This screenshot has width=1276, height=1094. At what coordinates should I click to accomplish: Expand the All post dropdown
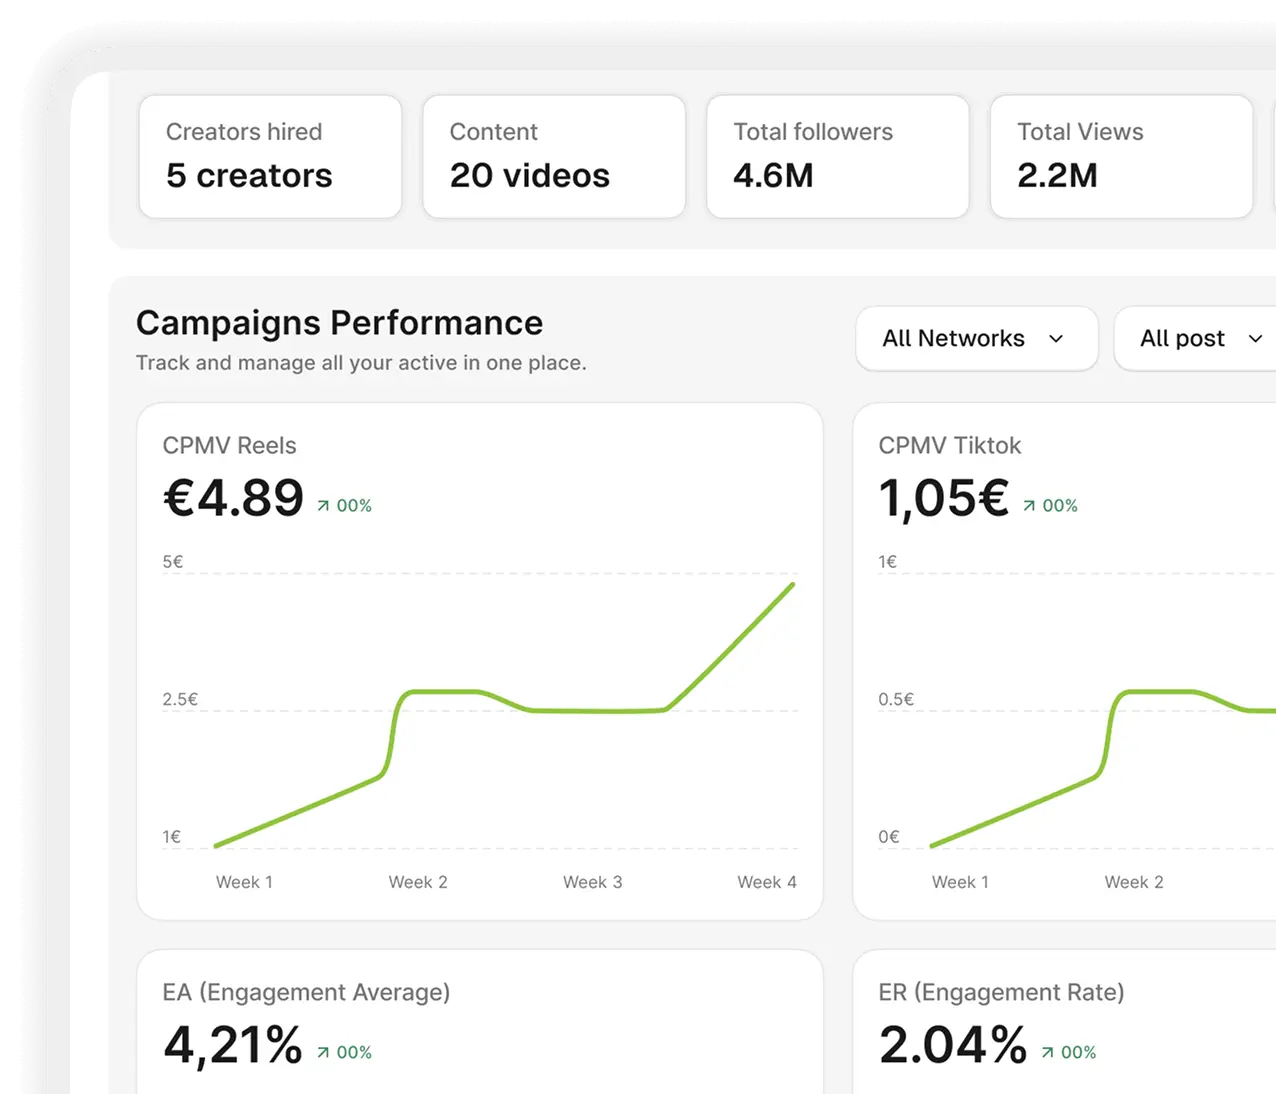1195,338
